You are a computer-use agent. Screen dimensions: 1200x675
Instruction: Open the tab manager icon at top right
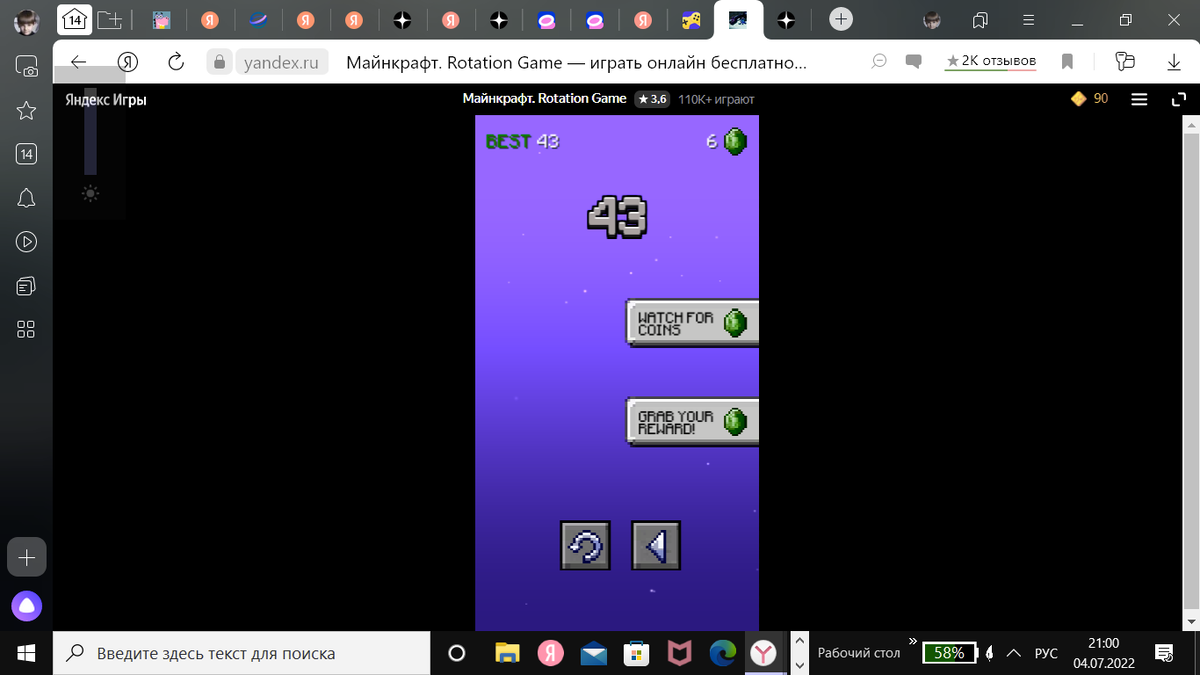981,19
